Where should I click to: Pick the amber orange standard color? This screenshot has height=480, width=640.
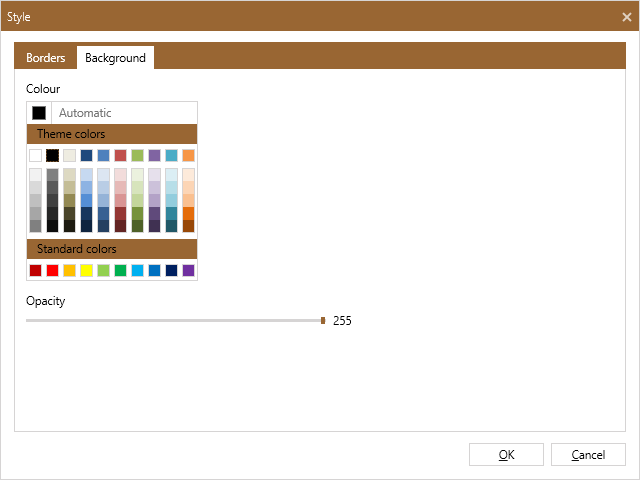coord(69,270)
